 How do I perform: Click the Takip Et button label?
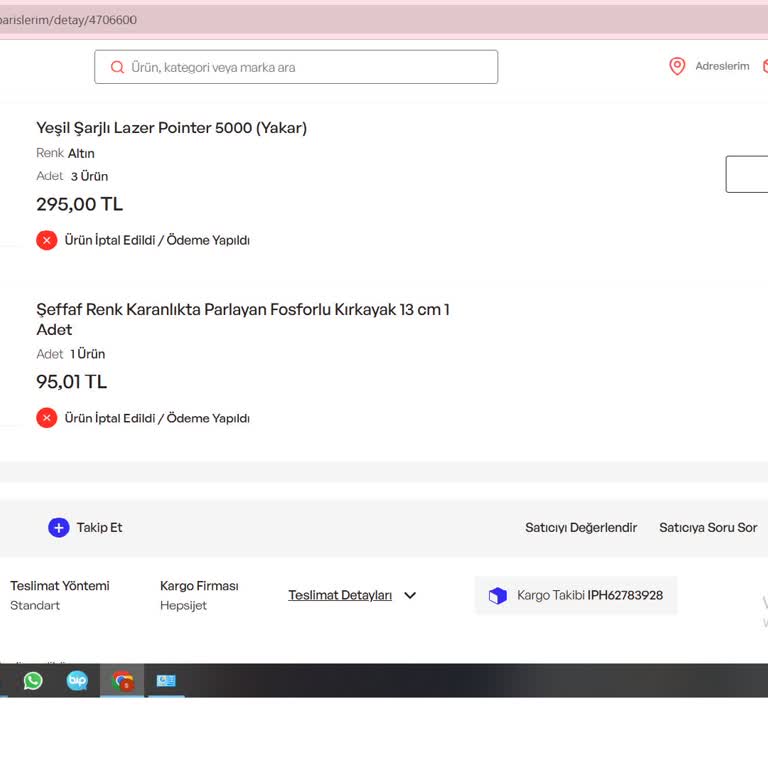[99, 527]
